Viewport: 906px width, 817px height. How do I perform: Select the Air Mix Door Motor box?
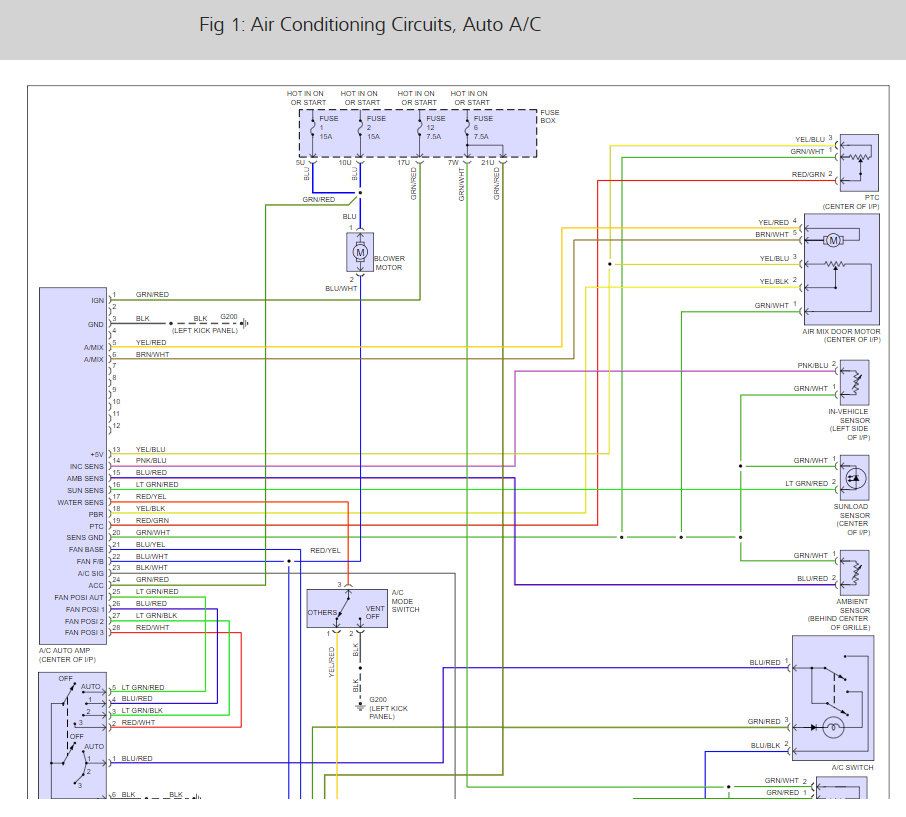(842, 270)
